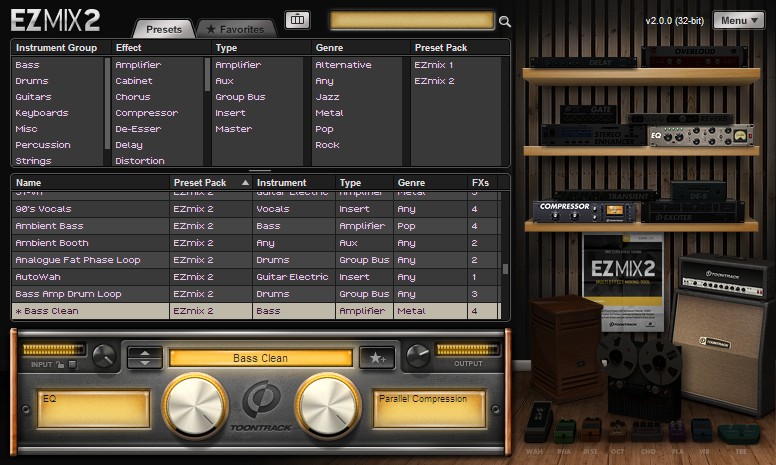776x465 pixels.
Task: Select the 90's Vocals preset row
Action: 254,209
